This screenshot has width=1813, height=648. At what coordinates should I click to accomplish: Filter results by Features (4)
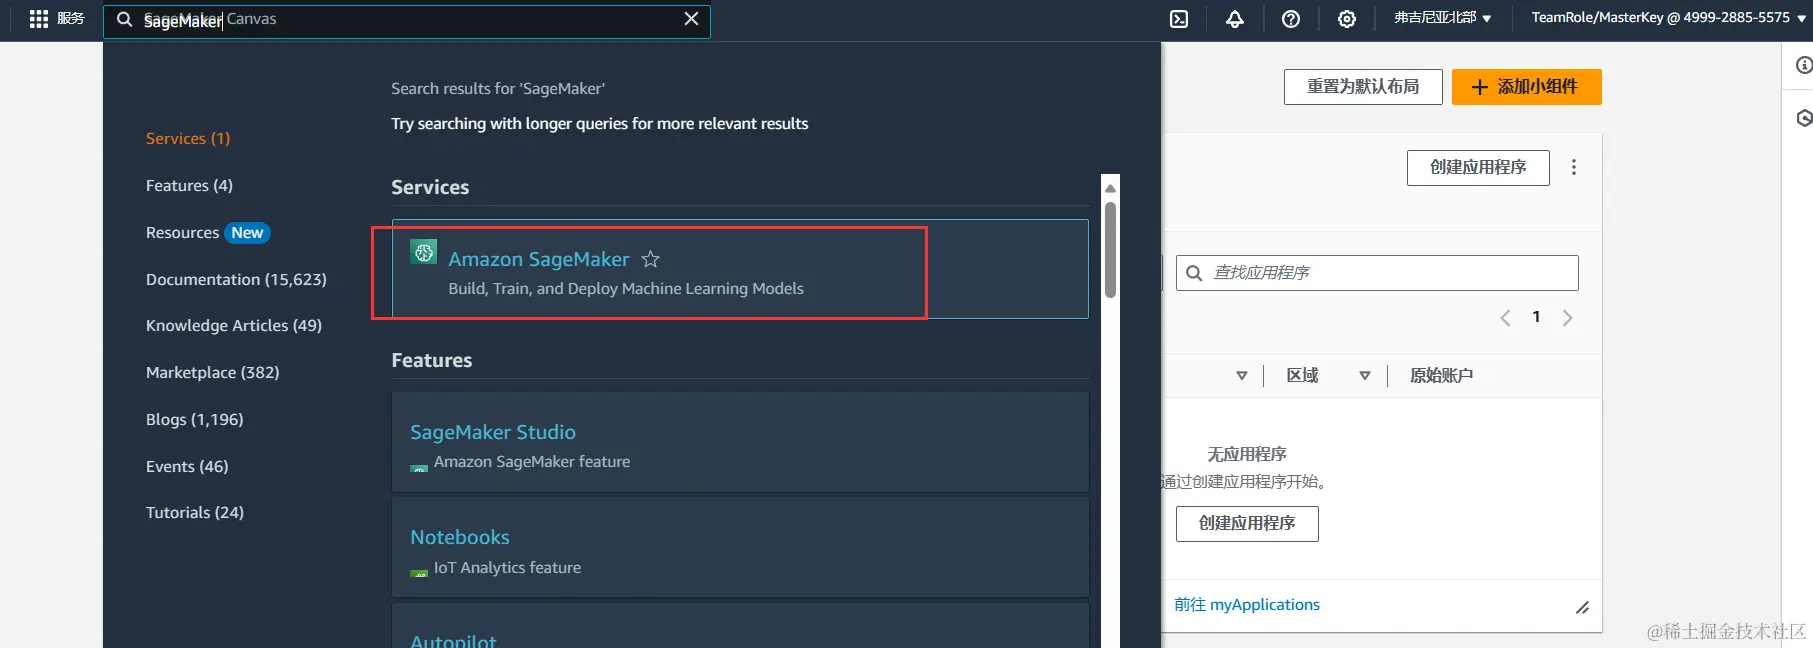[189, 185]
